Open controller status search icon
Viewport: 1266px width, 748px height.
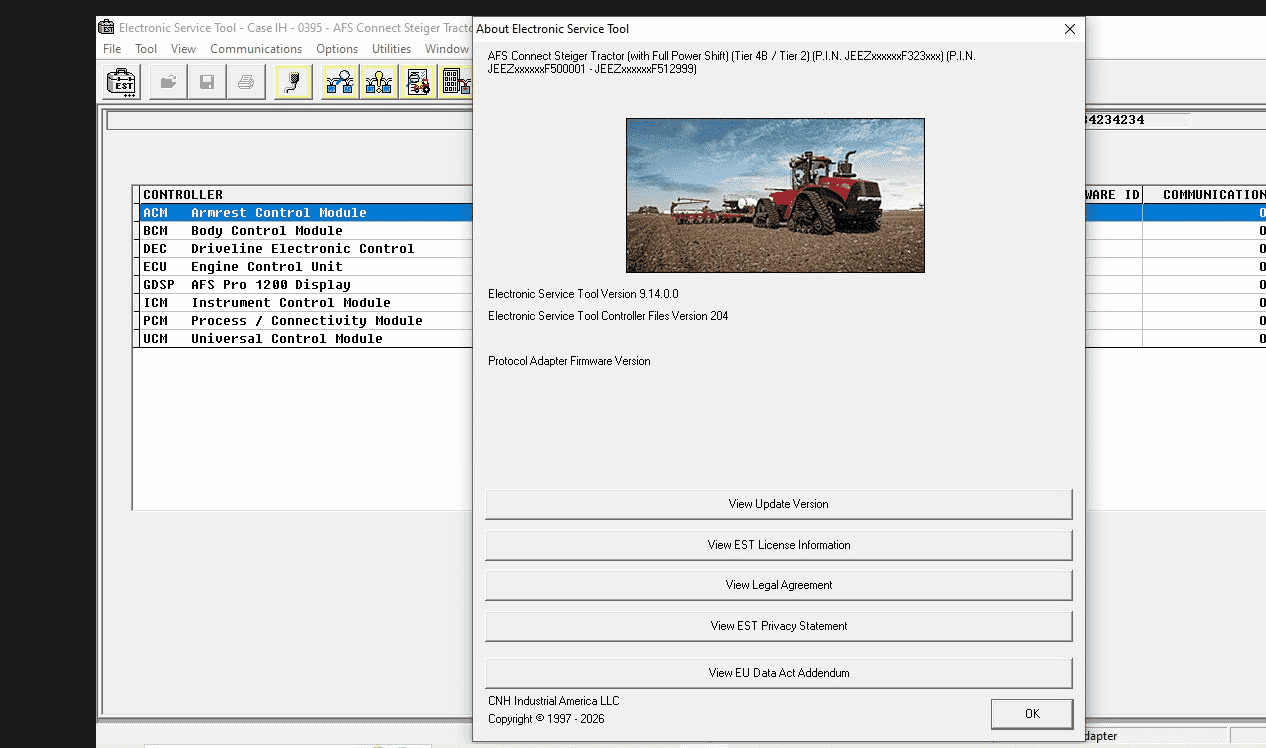coord(339,82)
